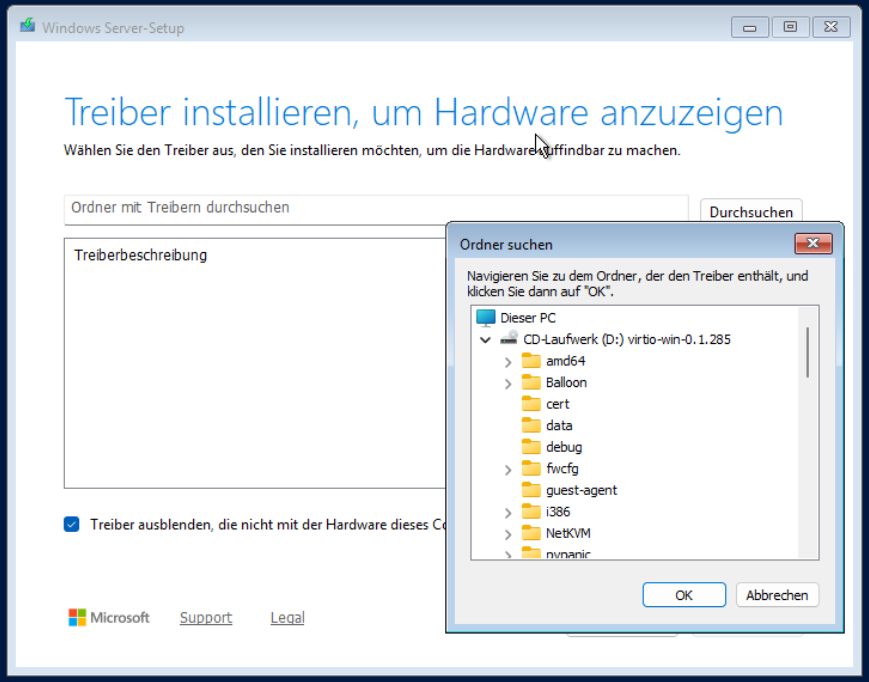Open the Legal link
Screen dimensions: 869x682
point(287,618)
